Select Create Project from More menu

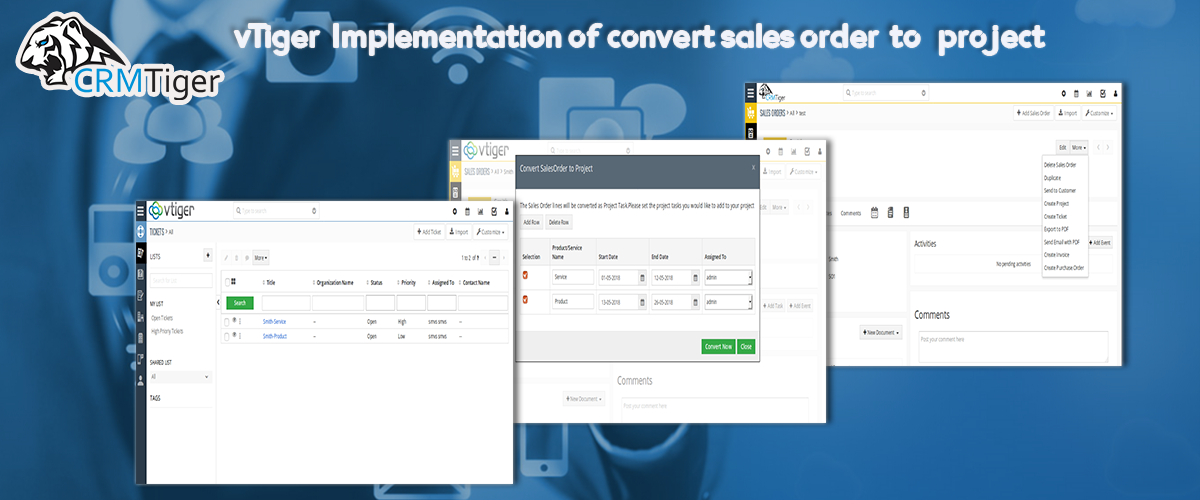click(1056, 204)
